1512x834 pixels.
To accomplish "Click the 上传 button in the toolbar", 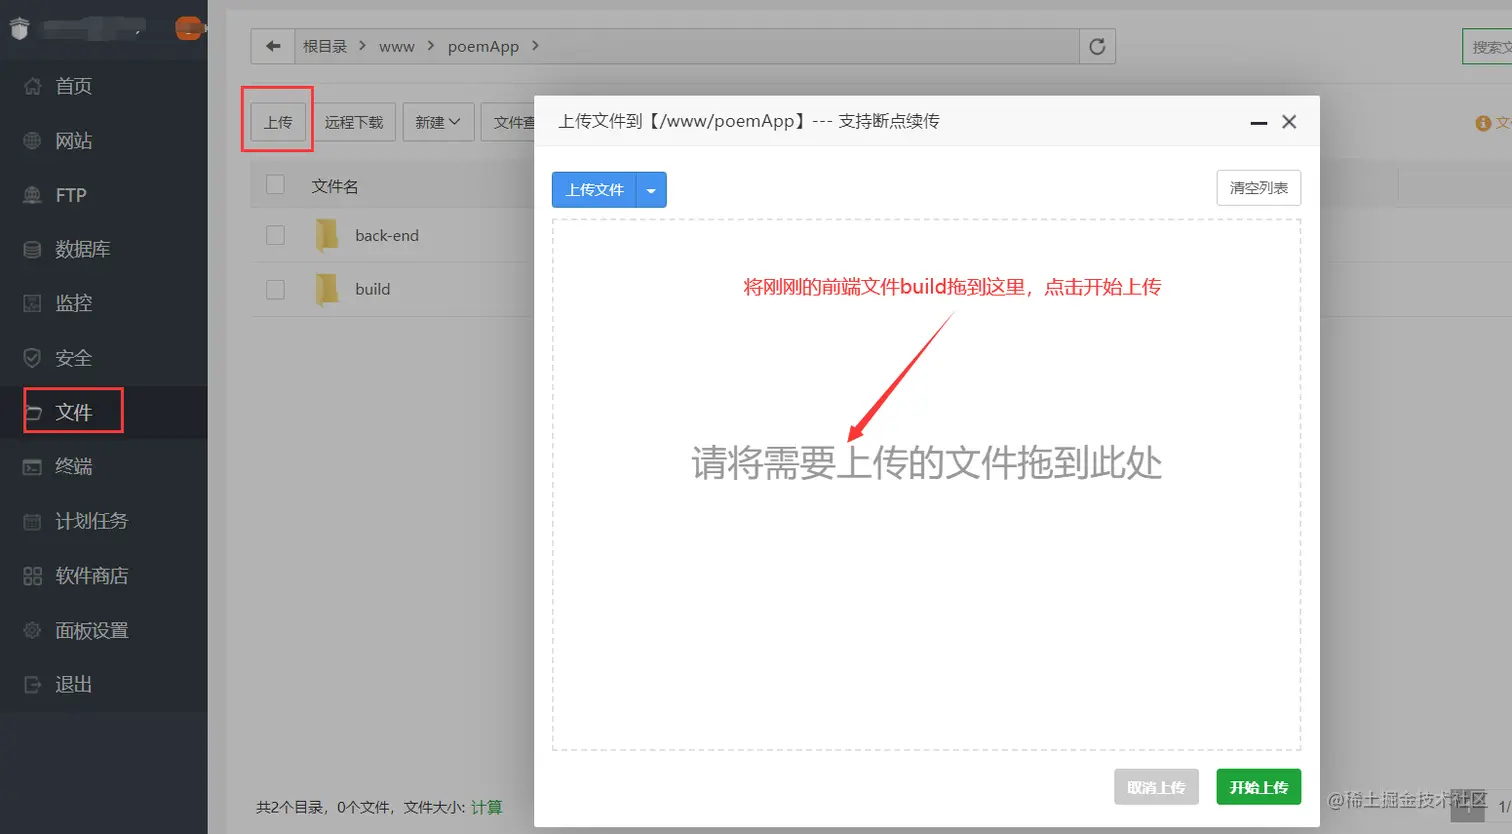I will 278,122.
